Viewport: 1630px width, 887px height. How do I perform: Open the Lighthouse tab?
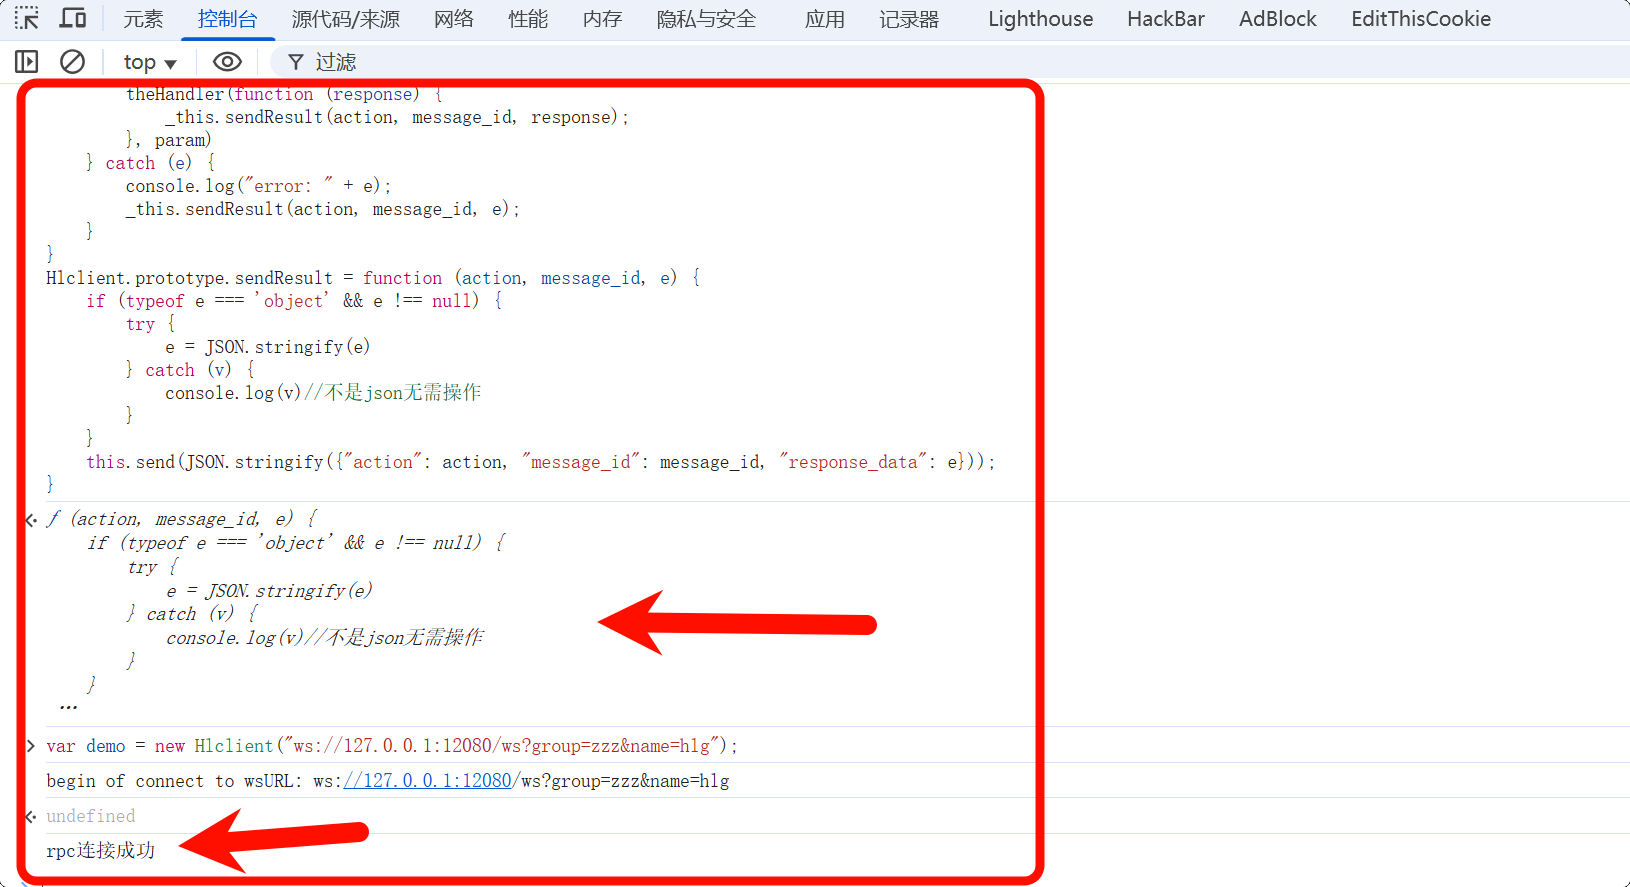coord(1040,19)
